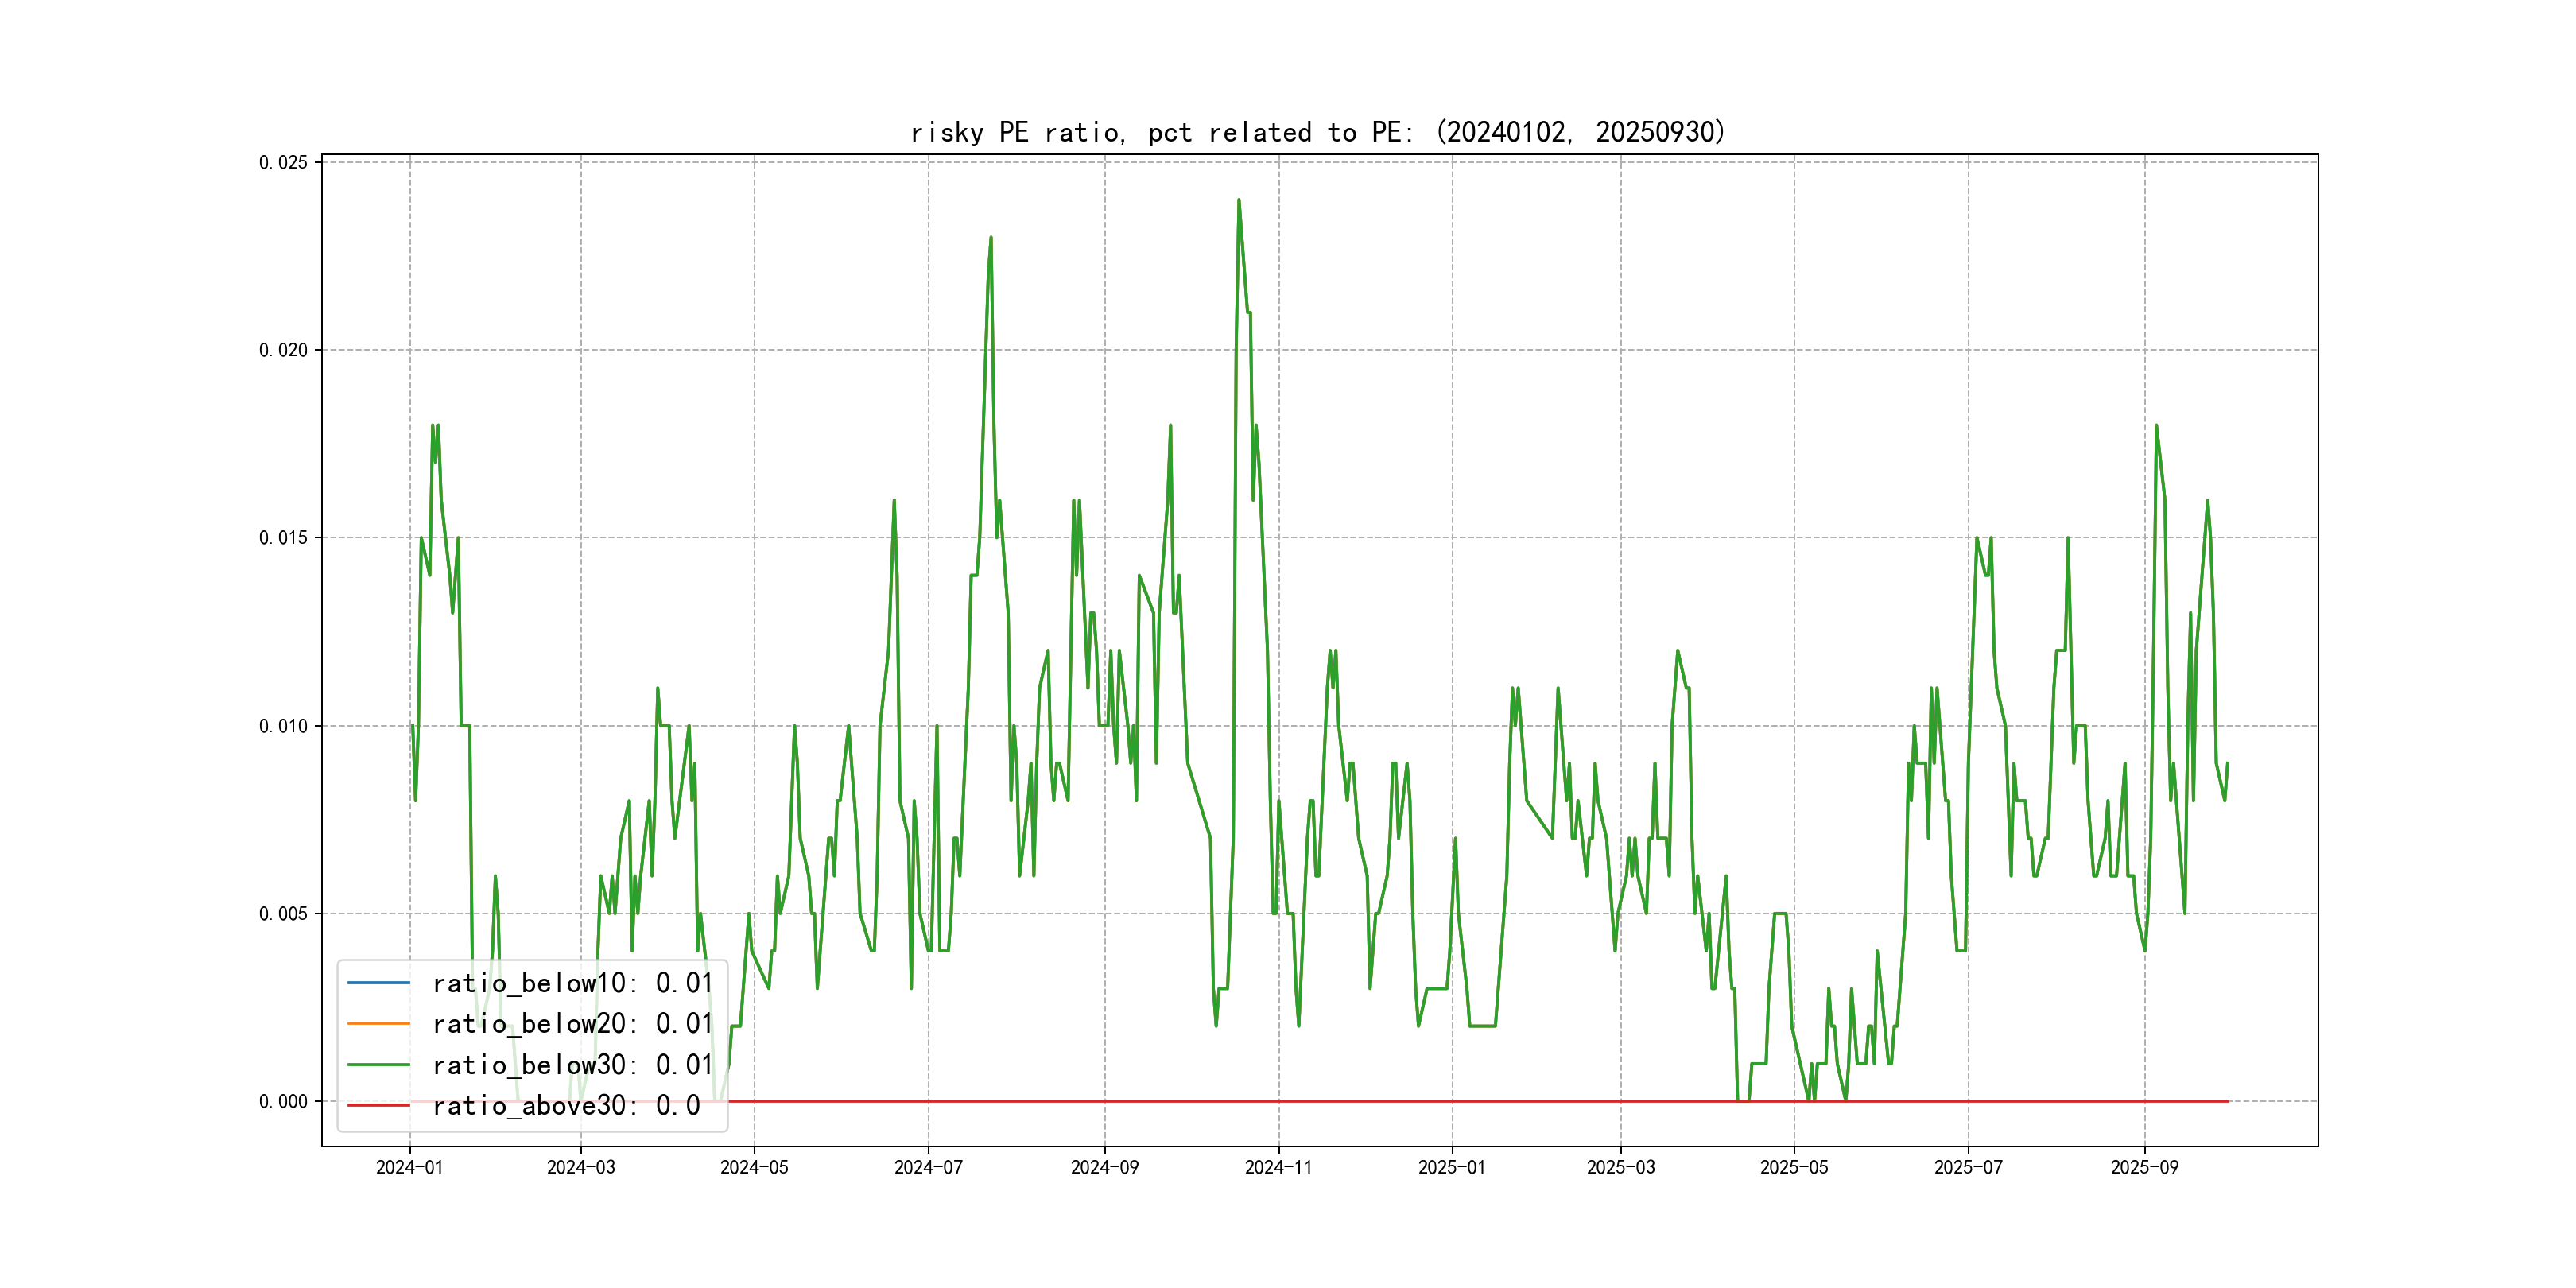Click the 0.015 y-axis tick label
Viewport: 2576px width, 1288px height.
click(x=283, y=538)
